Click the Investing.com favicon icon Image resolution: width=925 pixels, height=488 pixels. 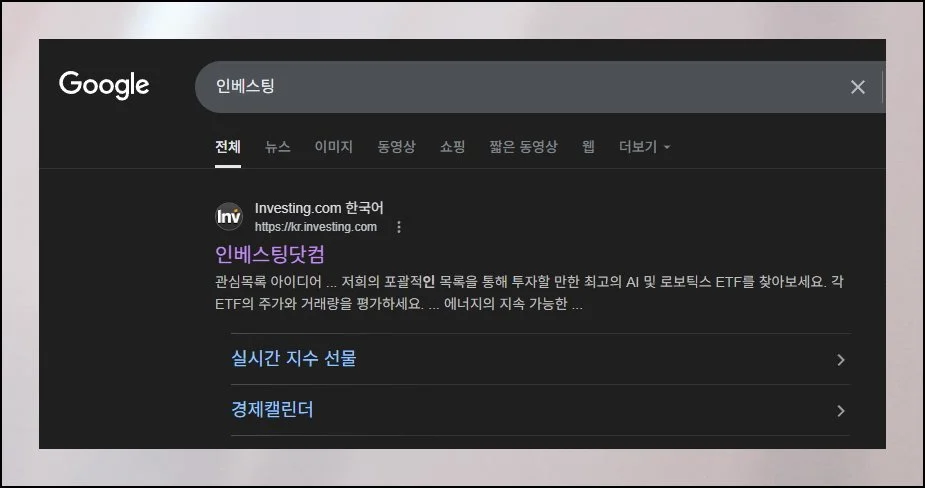click(229, 216)
